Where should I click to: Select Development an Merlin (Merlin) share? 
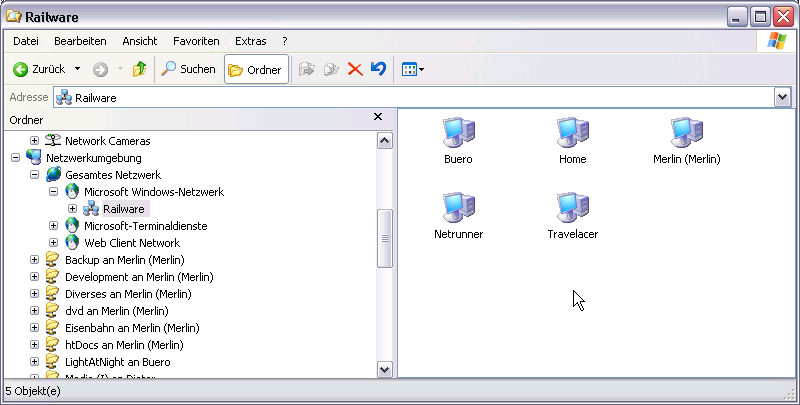[x=139, y=277]
